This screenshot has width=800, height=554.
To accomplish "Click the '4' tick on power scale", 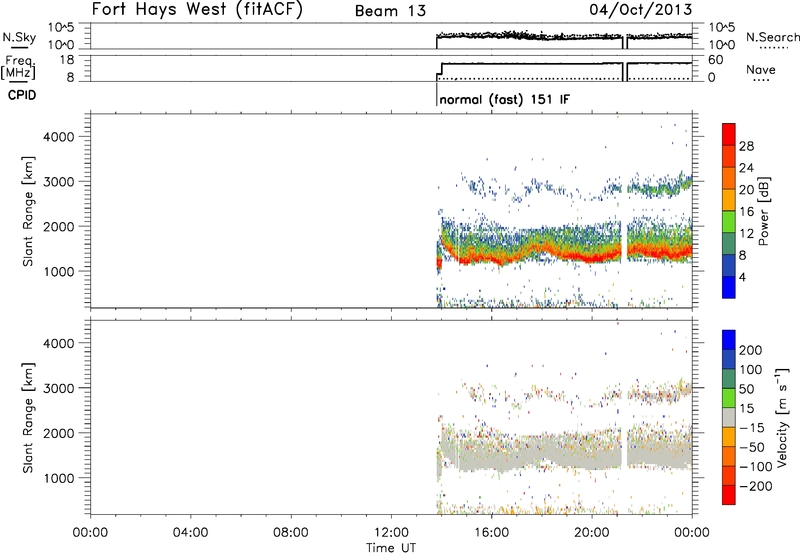I will click(742, 277).
